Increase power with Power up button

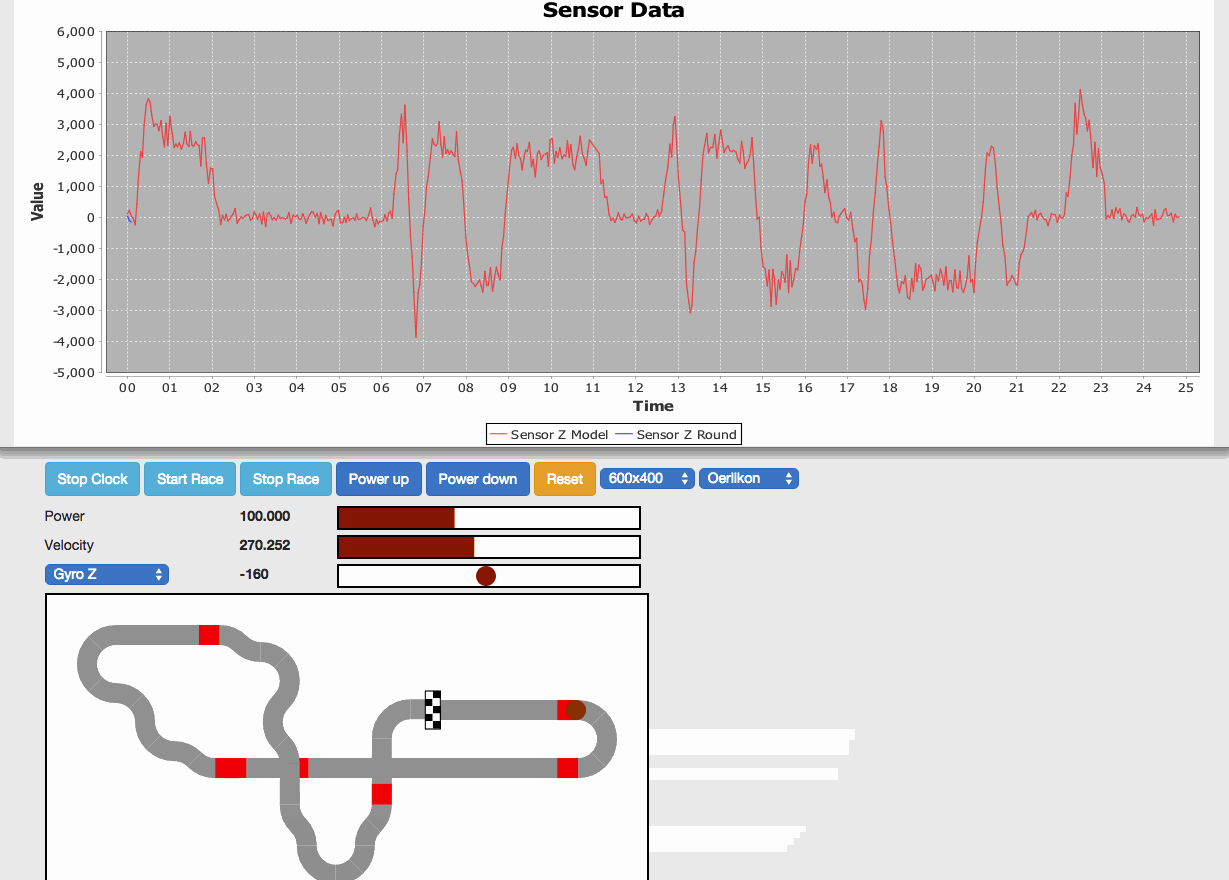[379, 479]
